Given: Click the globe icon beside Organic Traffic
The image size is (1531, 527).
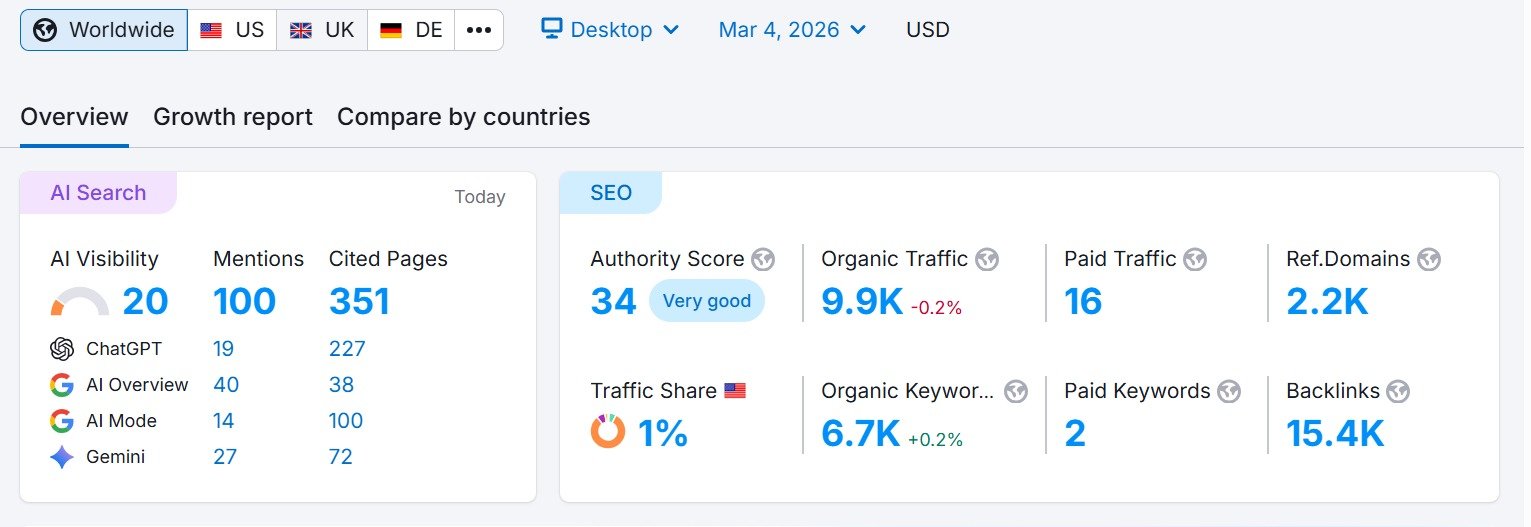Looking at the screenshot, I should coord(987,260).
